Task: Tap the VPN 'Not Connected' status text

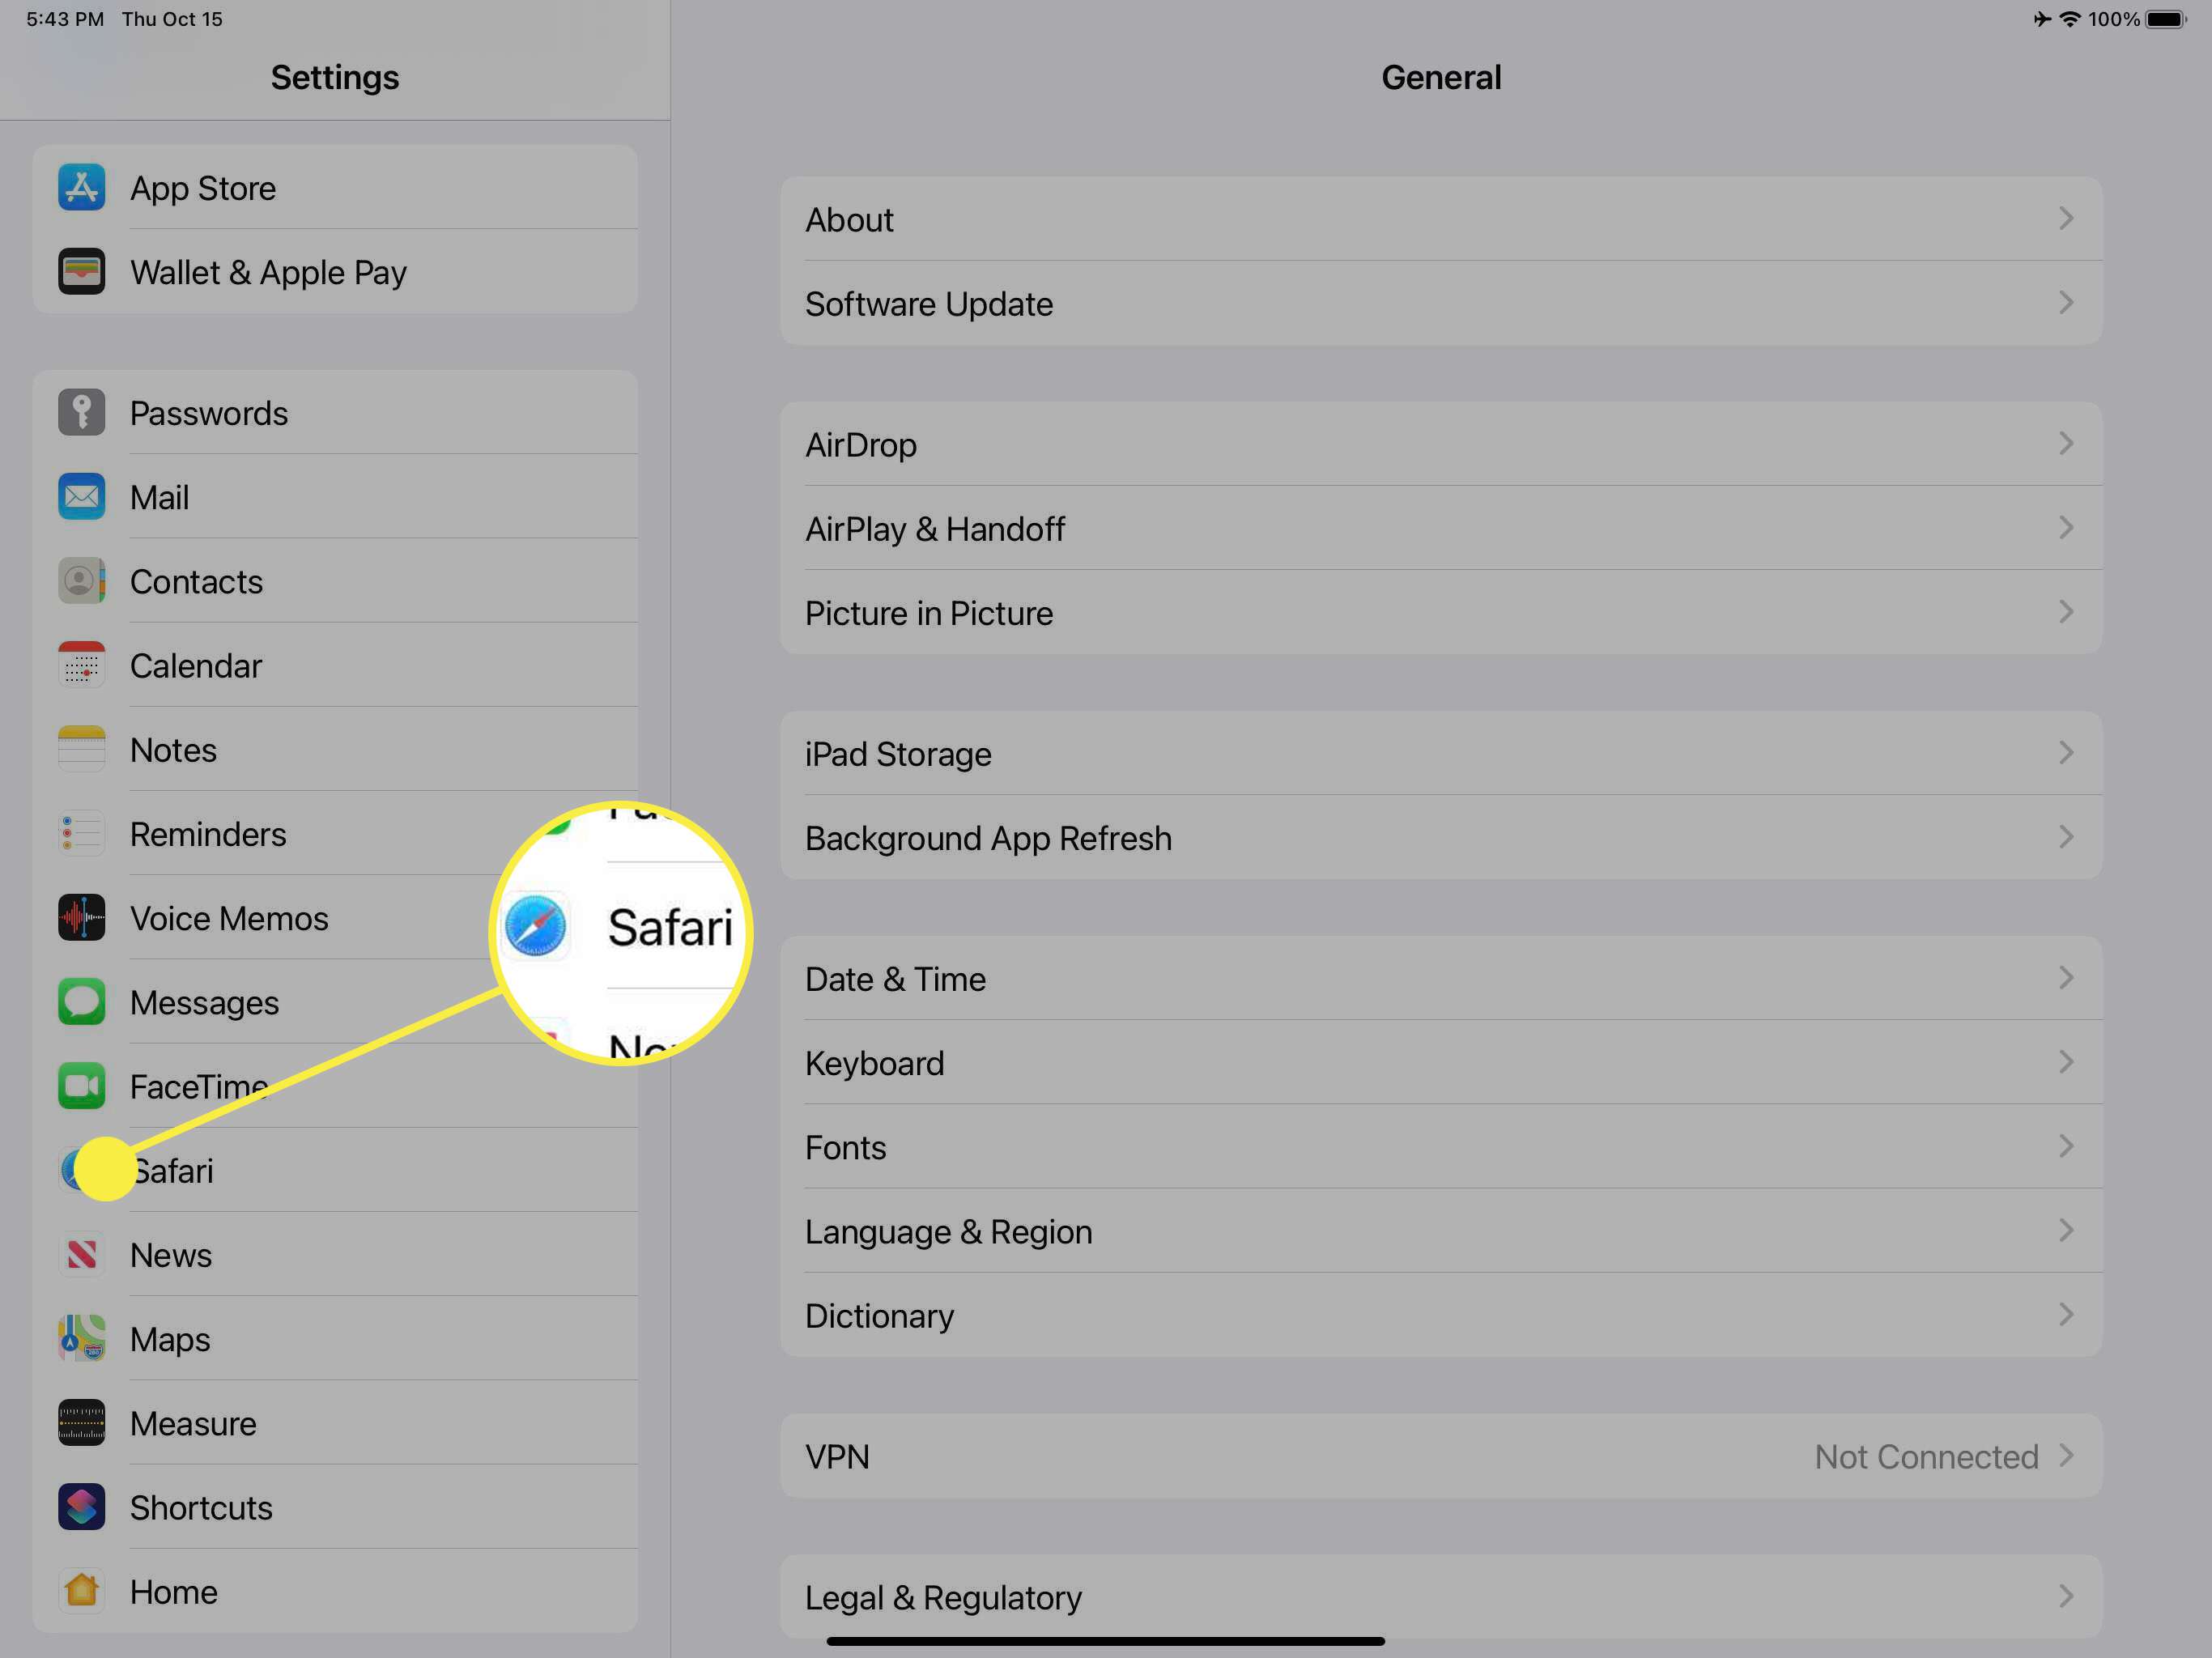Action: pyautogui.click(x=1926, y=1457)
